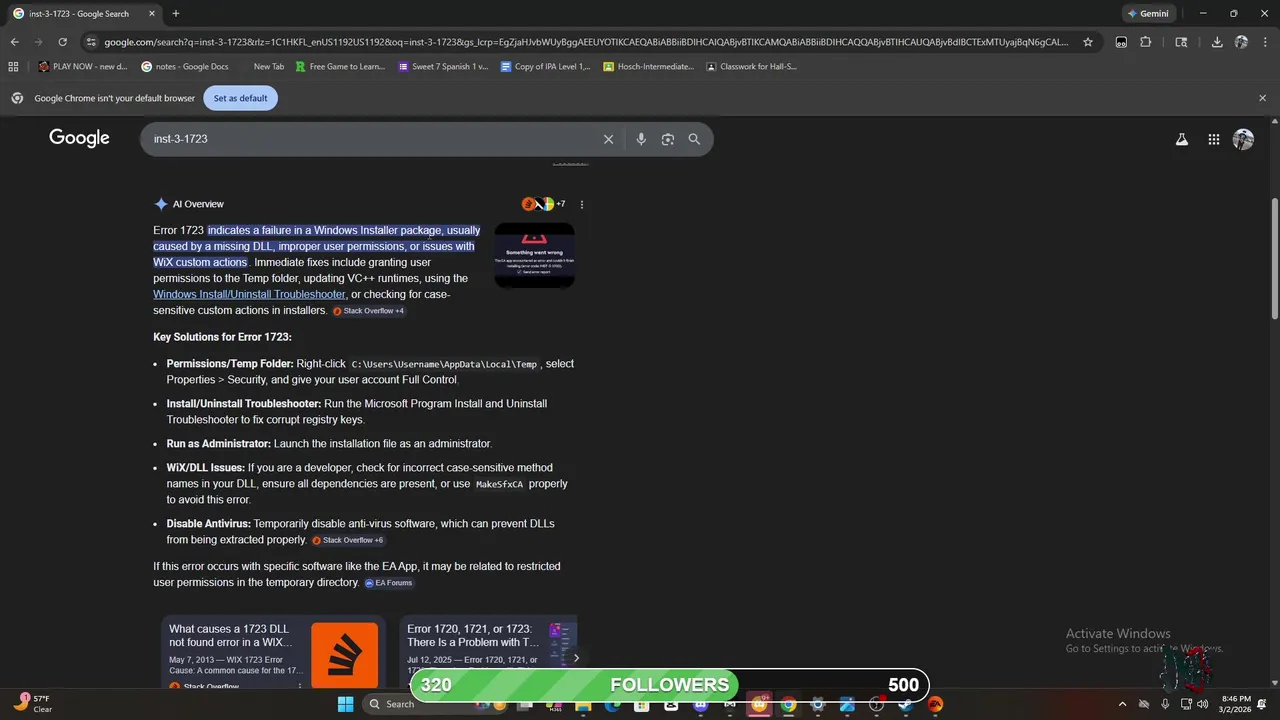The image size is (1280, 720).
Task: Open notes - Google Docs bookmark
Action: (185, 66)
